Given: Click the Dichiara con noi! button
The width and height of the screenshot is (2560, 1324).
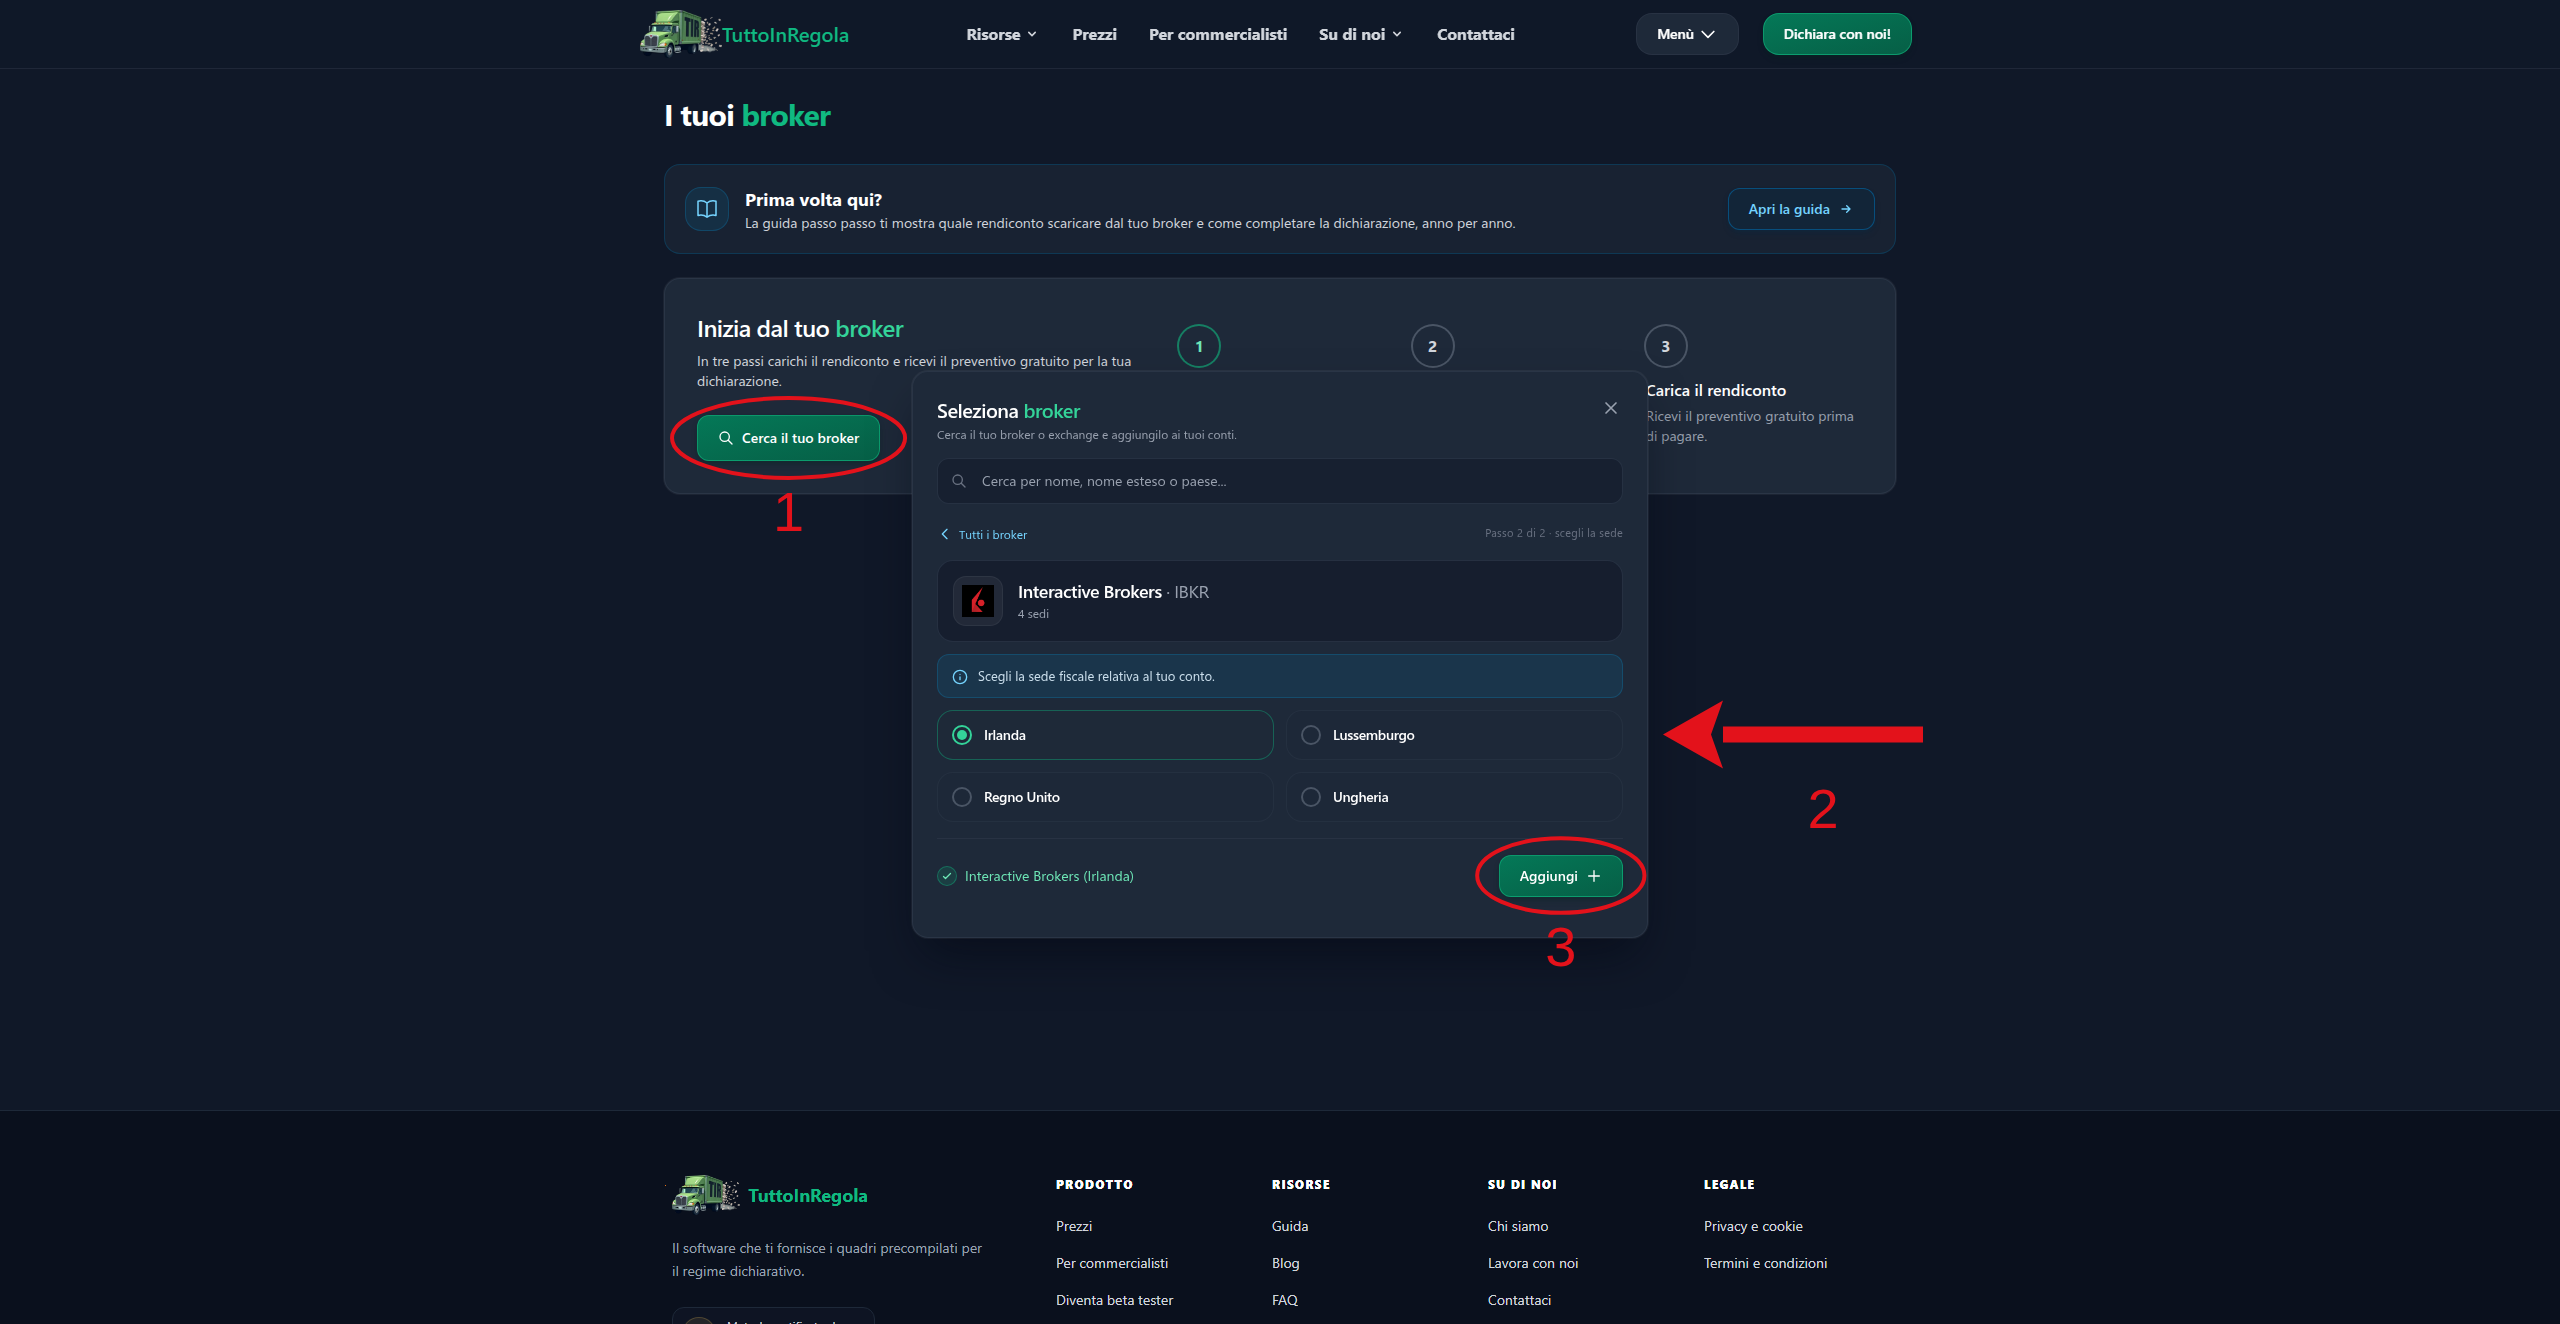Looking at the screenshot, I should [1836, 34].
